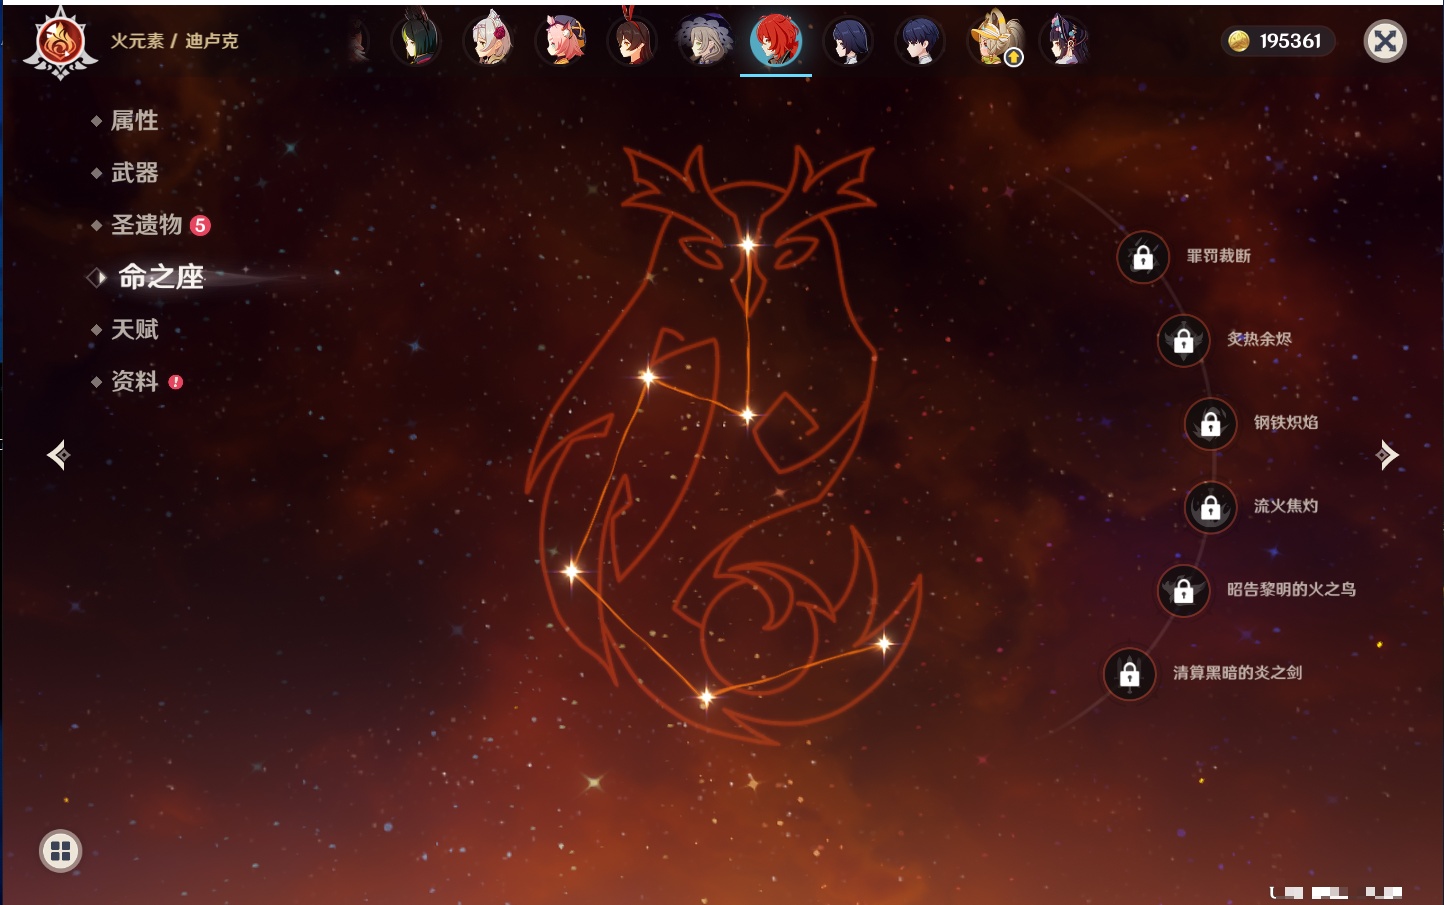Click the 流火焦灼 constellation name
The height and width of the screenshot is (905, 1444).
coord(1286,506)
